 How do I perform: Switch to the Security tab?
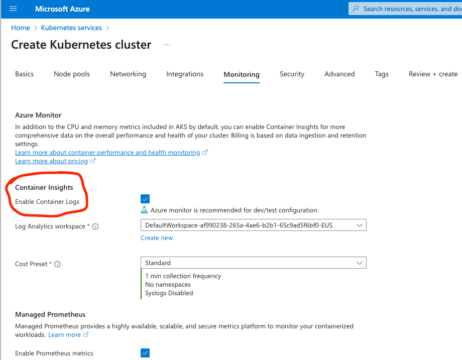click(x=292, y=74)
